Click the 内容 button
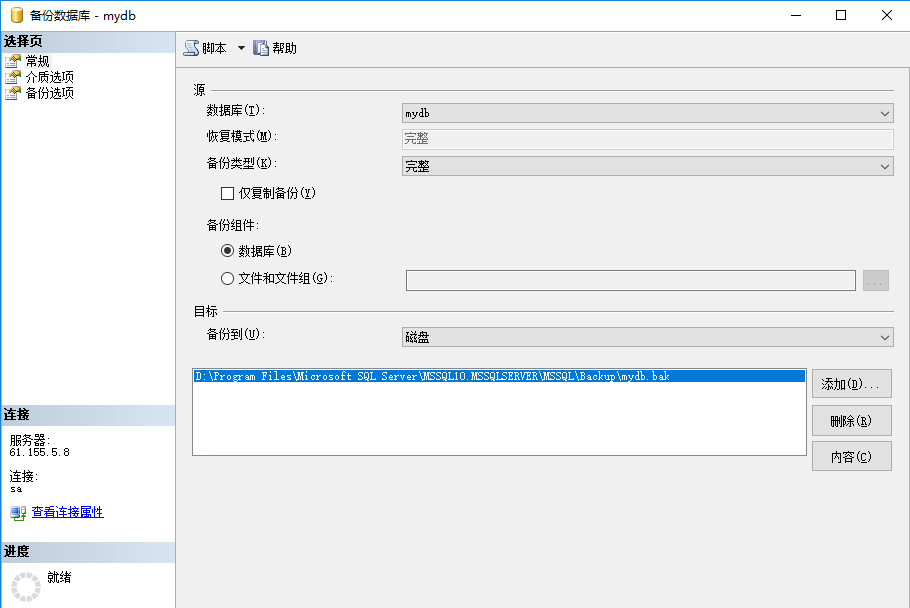 (851, 457)
